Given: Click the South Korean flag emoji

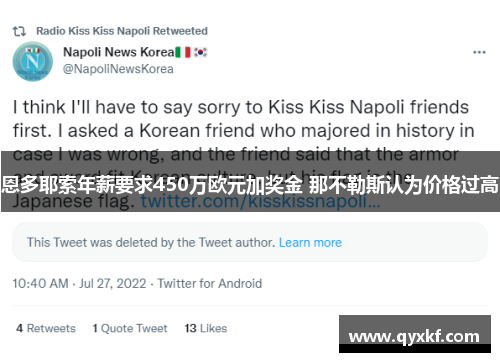Looking at the screenshot, I should (200, 52).
